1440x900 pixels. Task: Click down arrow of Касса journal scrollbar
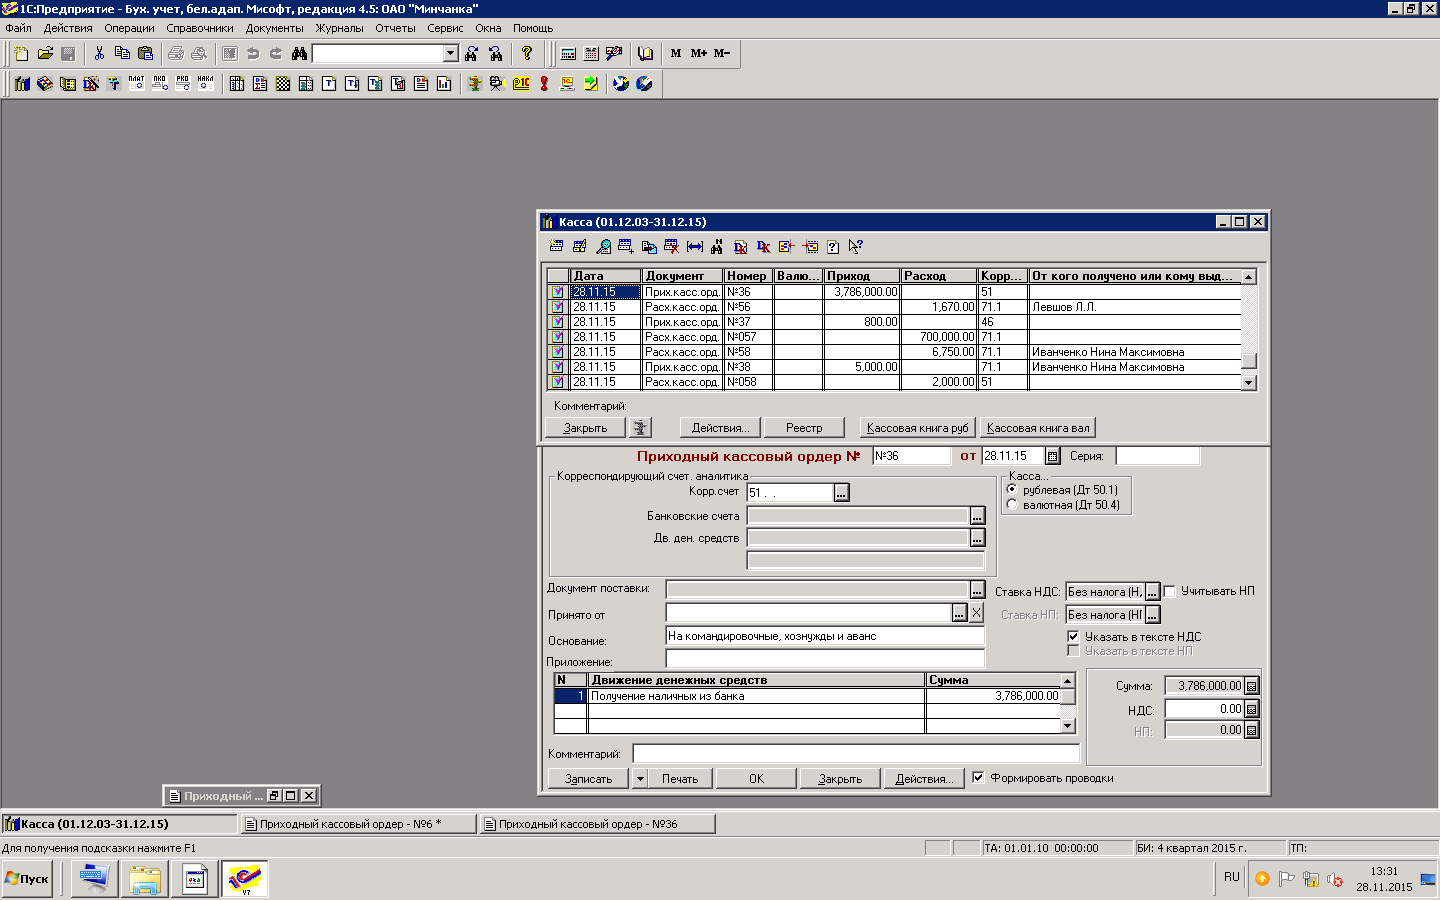click(1248, 382)
